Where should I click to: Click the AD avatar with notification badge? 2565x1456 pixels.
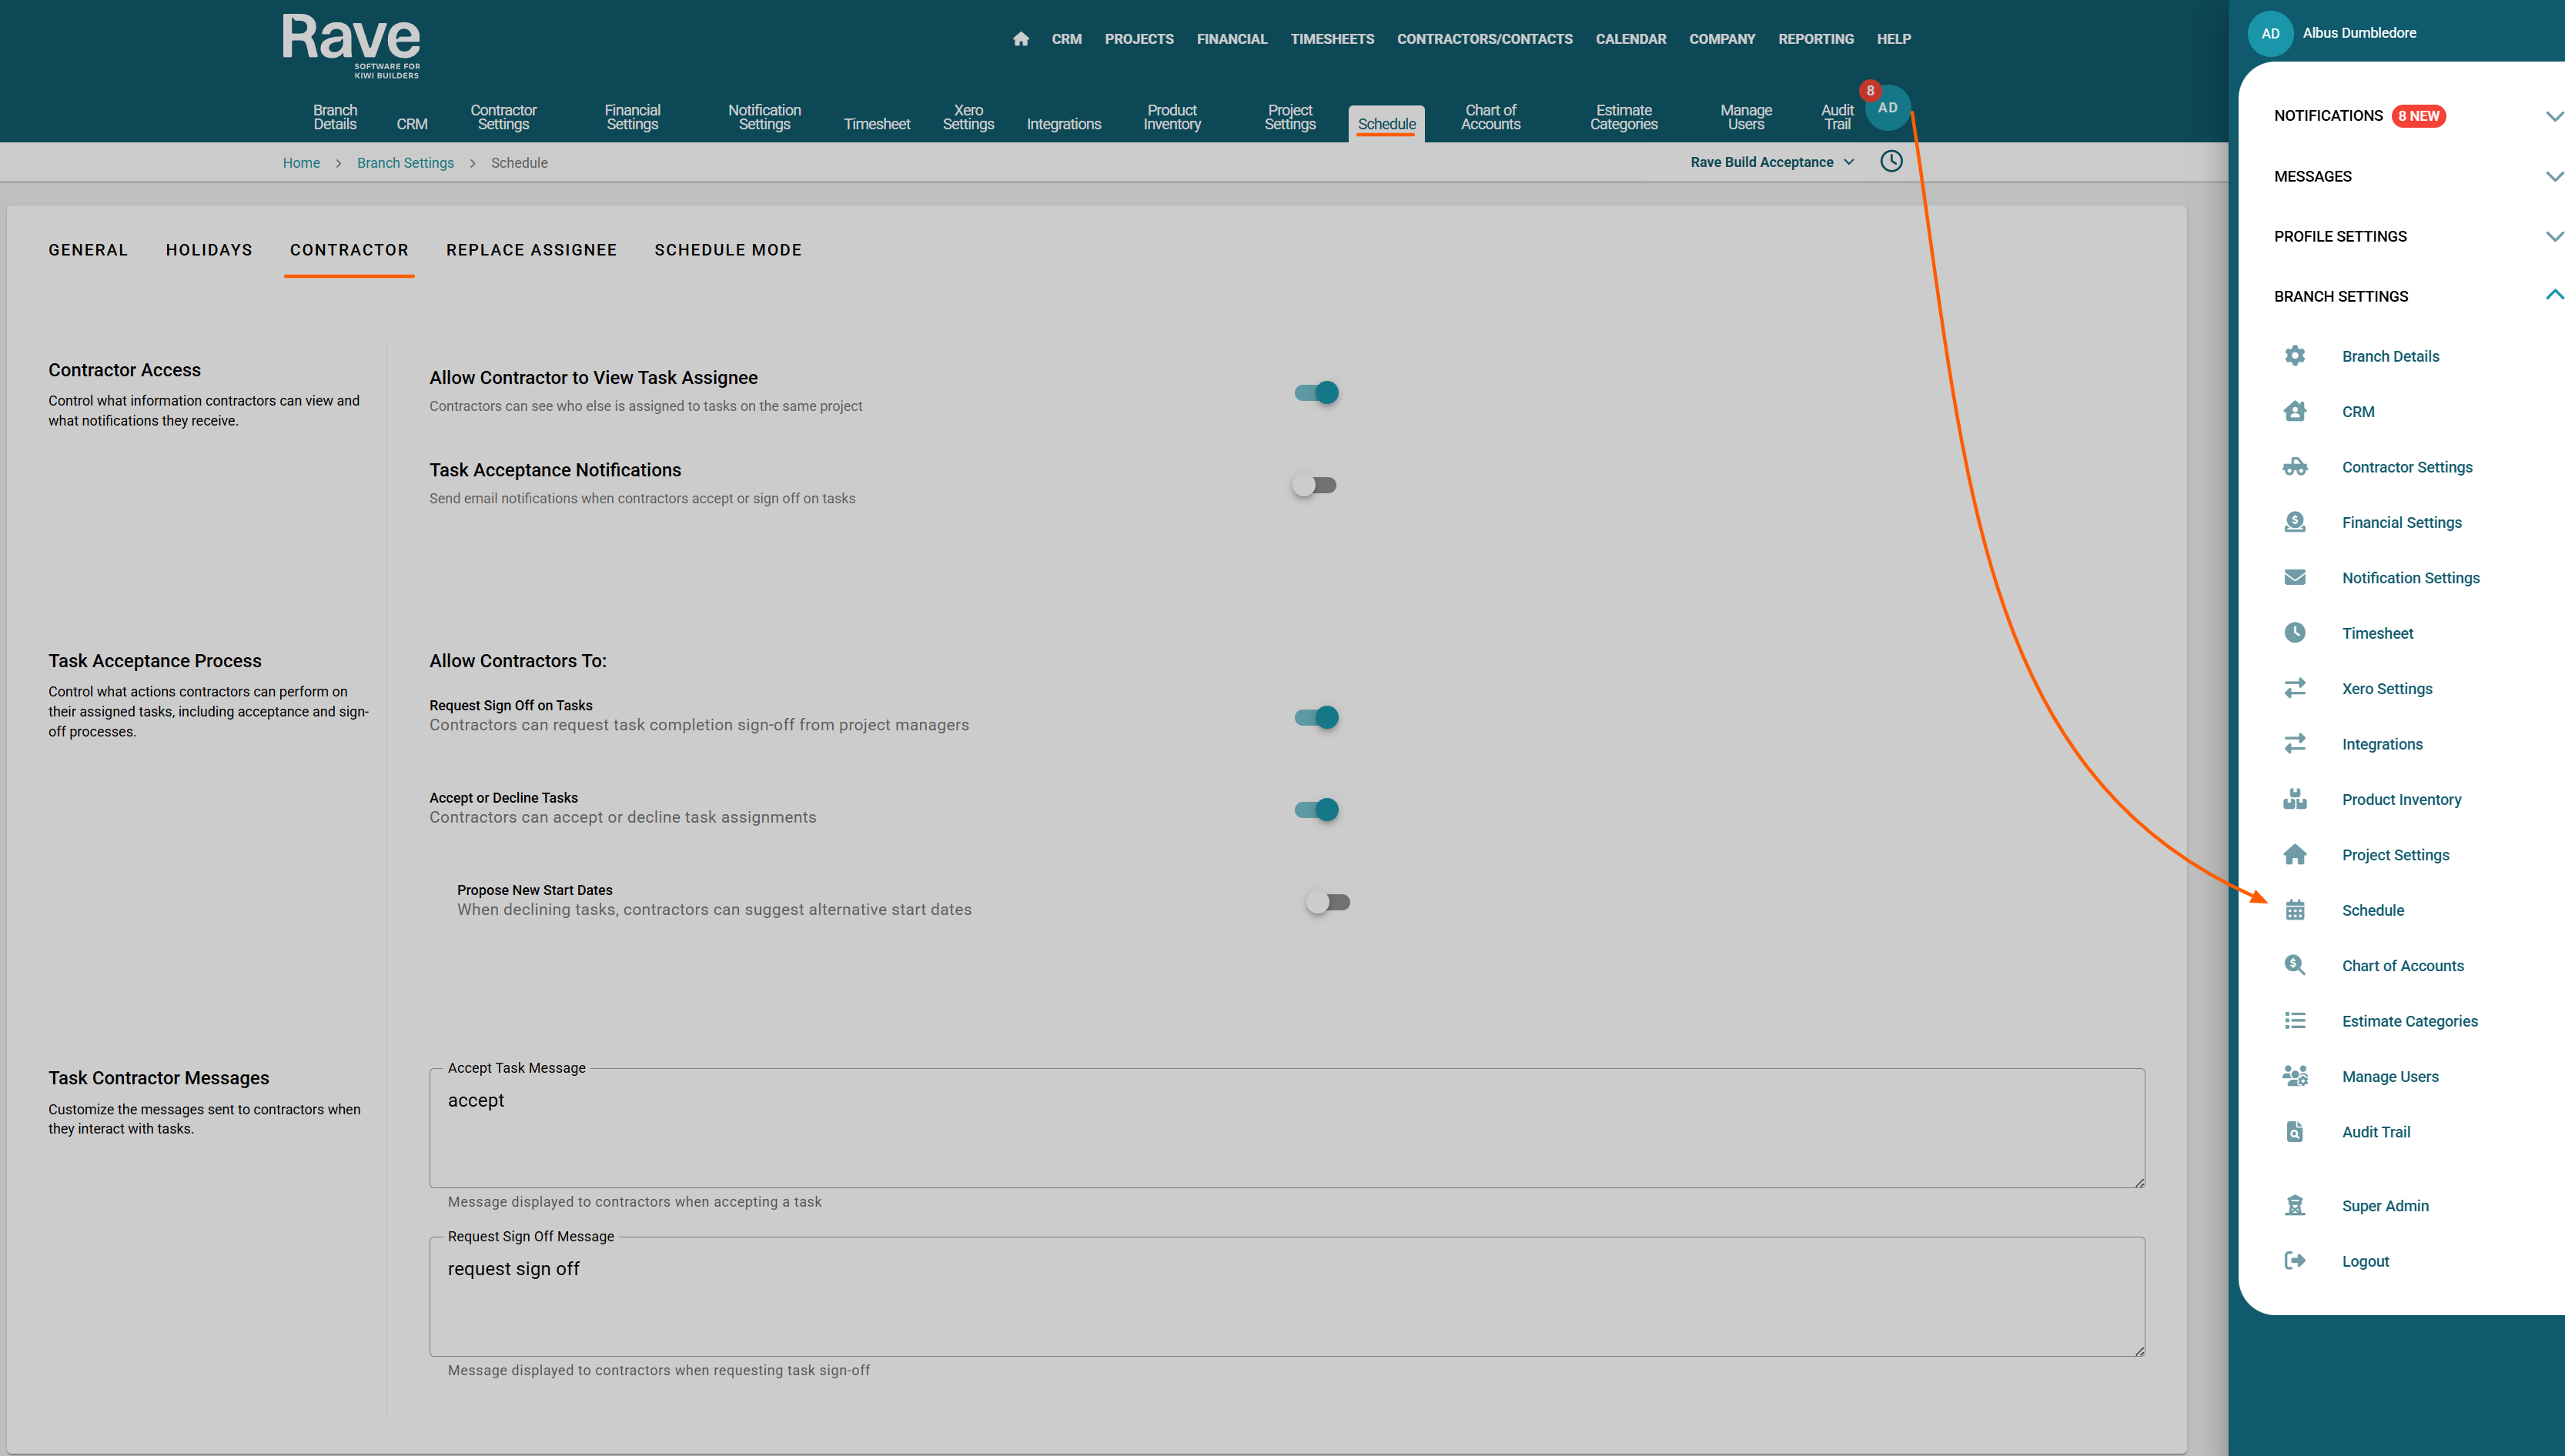1887,108
